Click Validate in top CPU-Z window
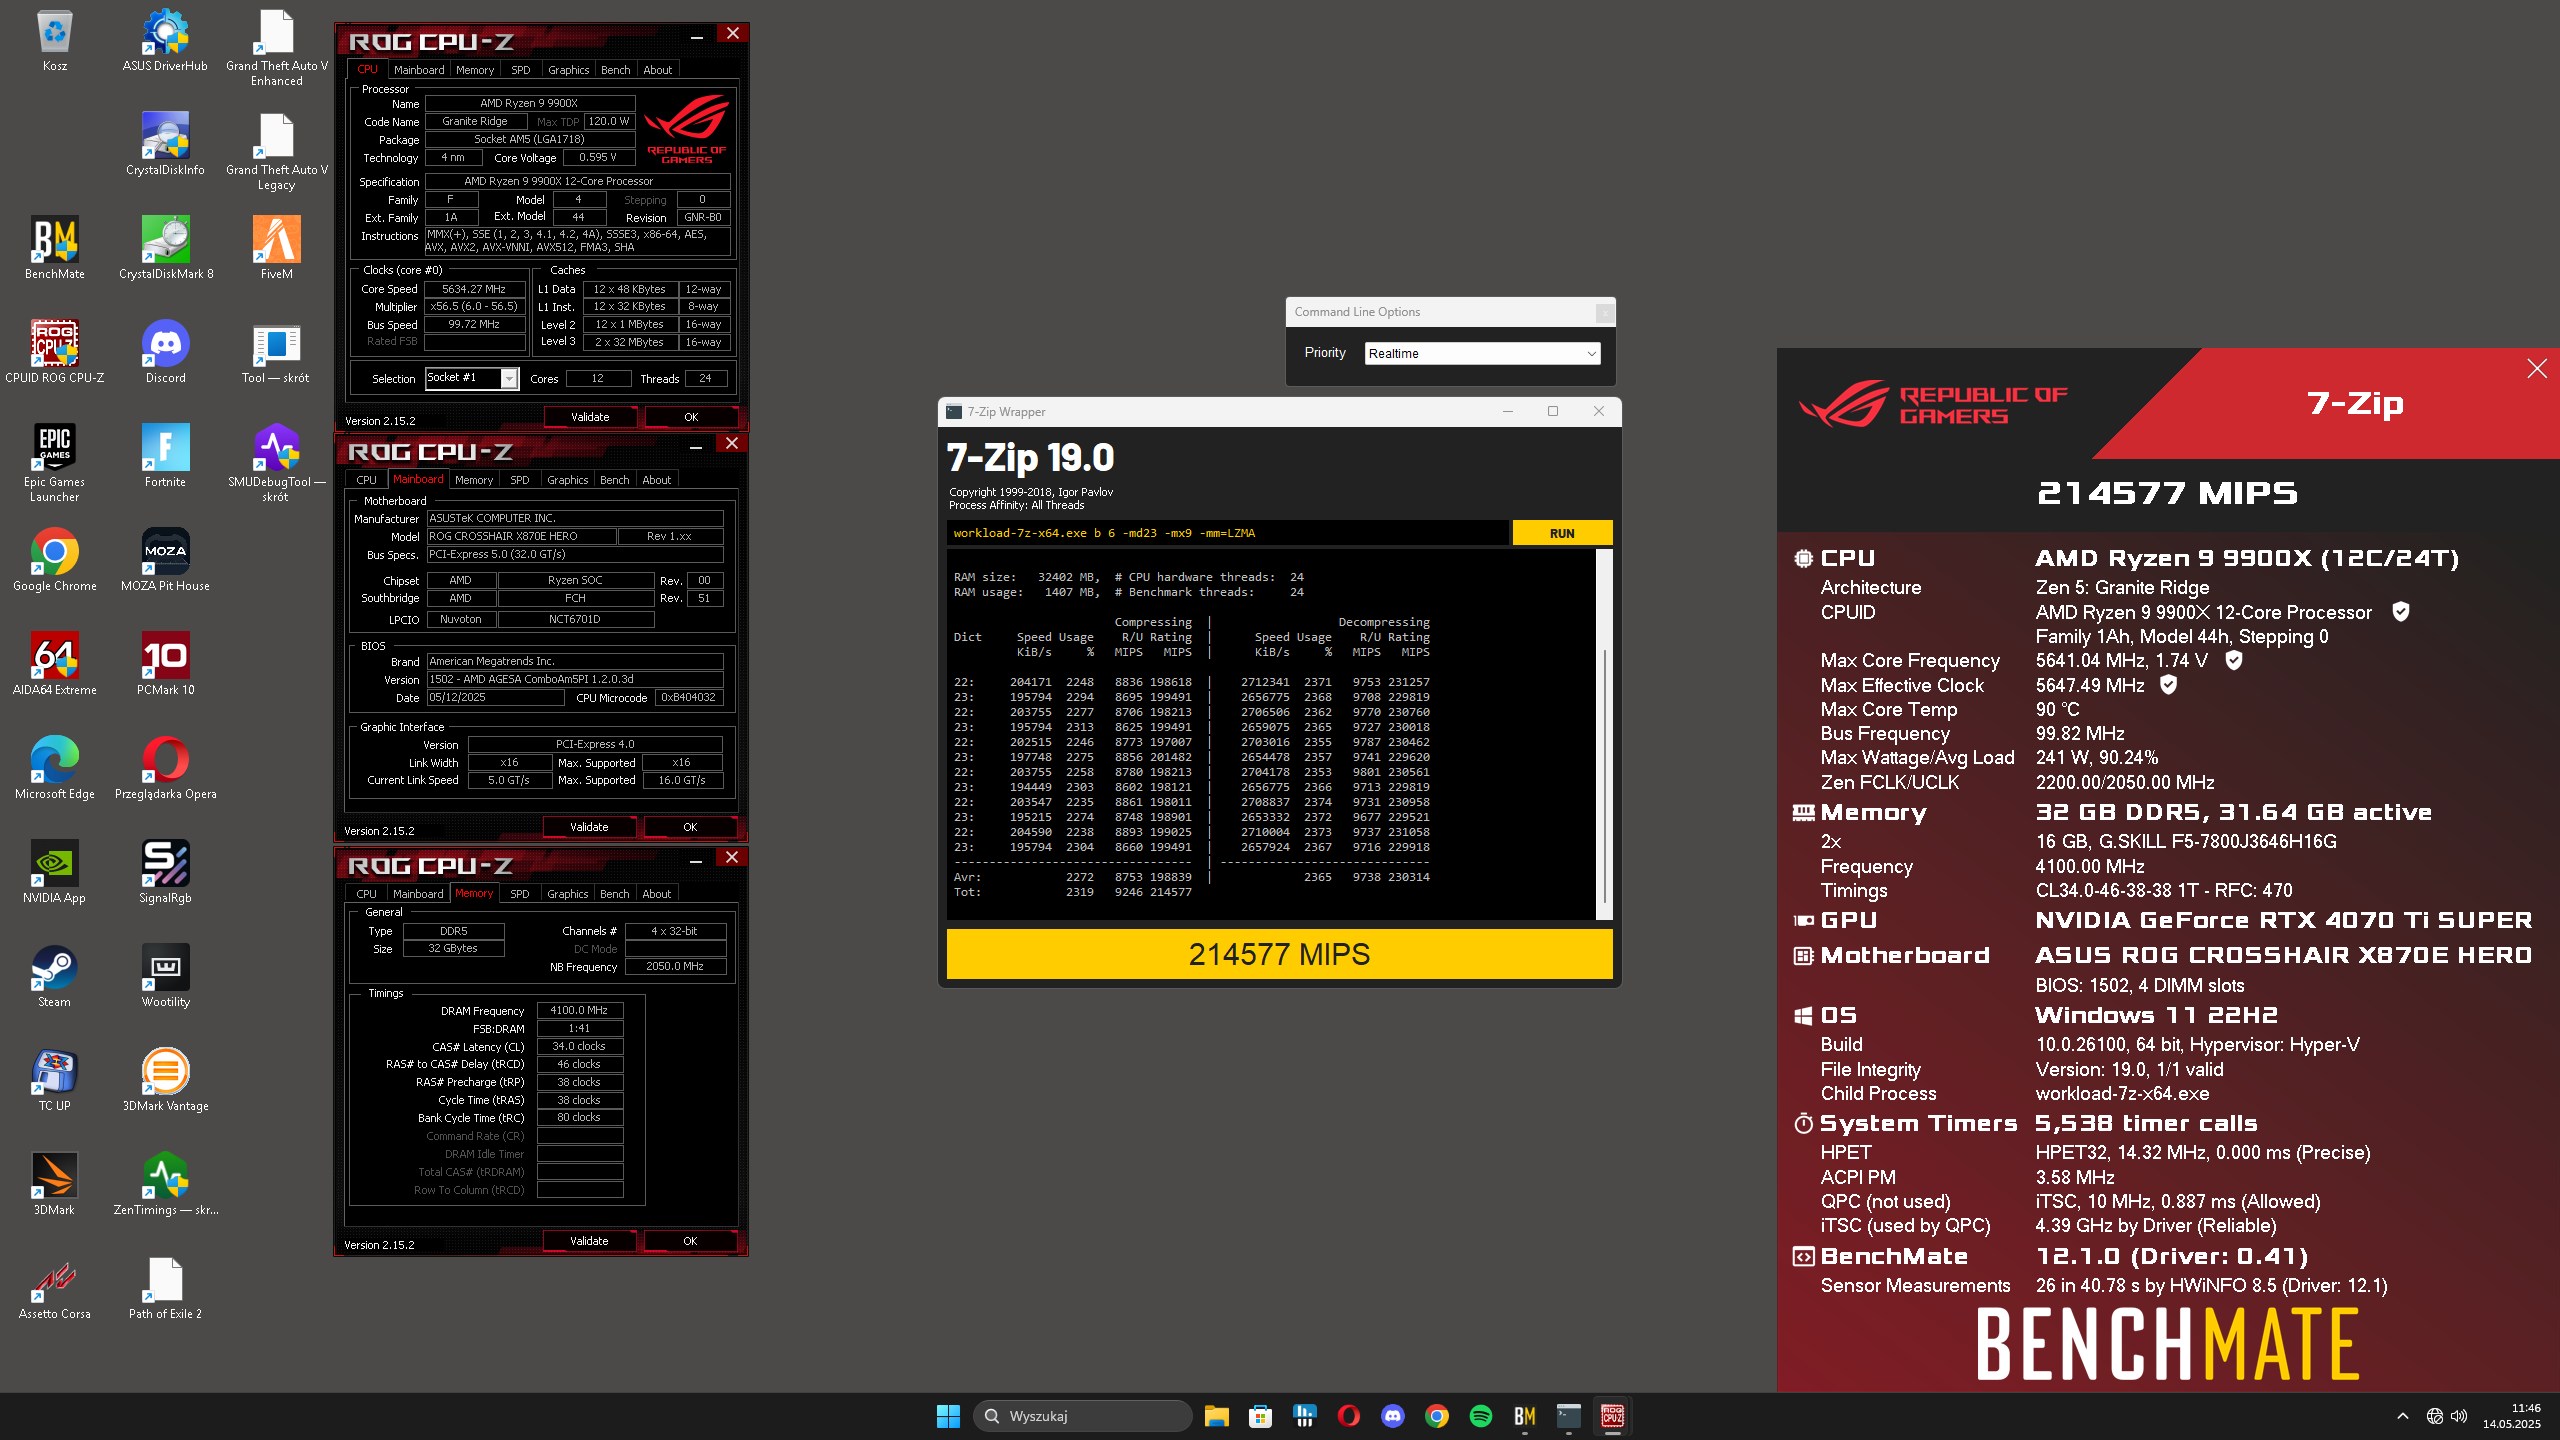 click(590, 417)
